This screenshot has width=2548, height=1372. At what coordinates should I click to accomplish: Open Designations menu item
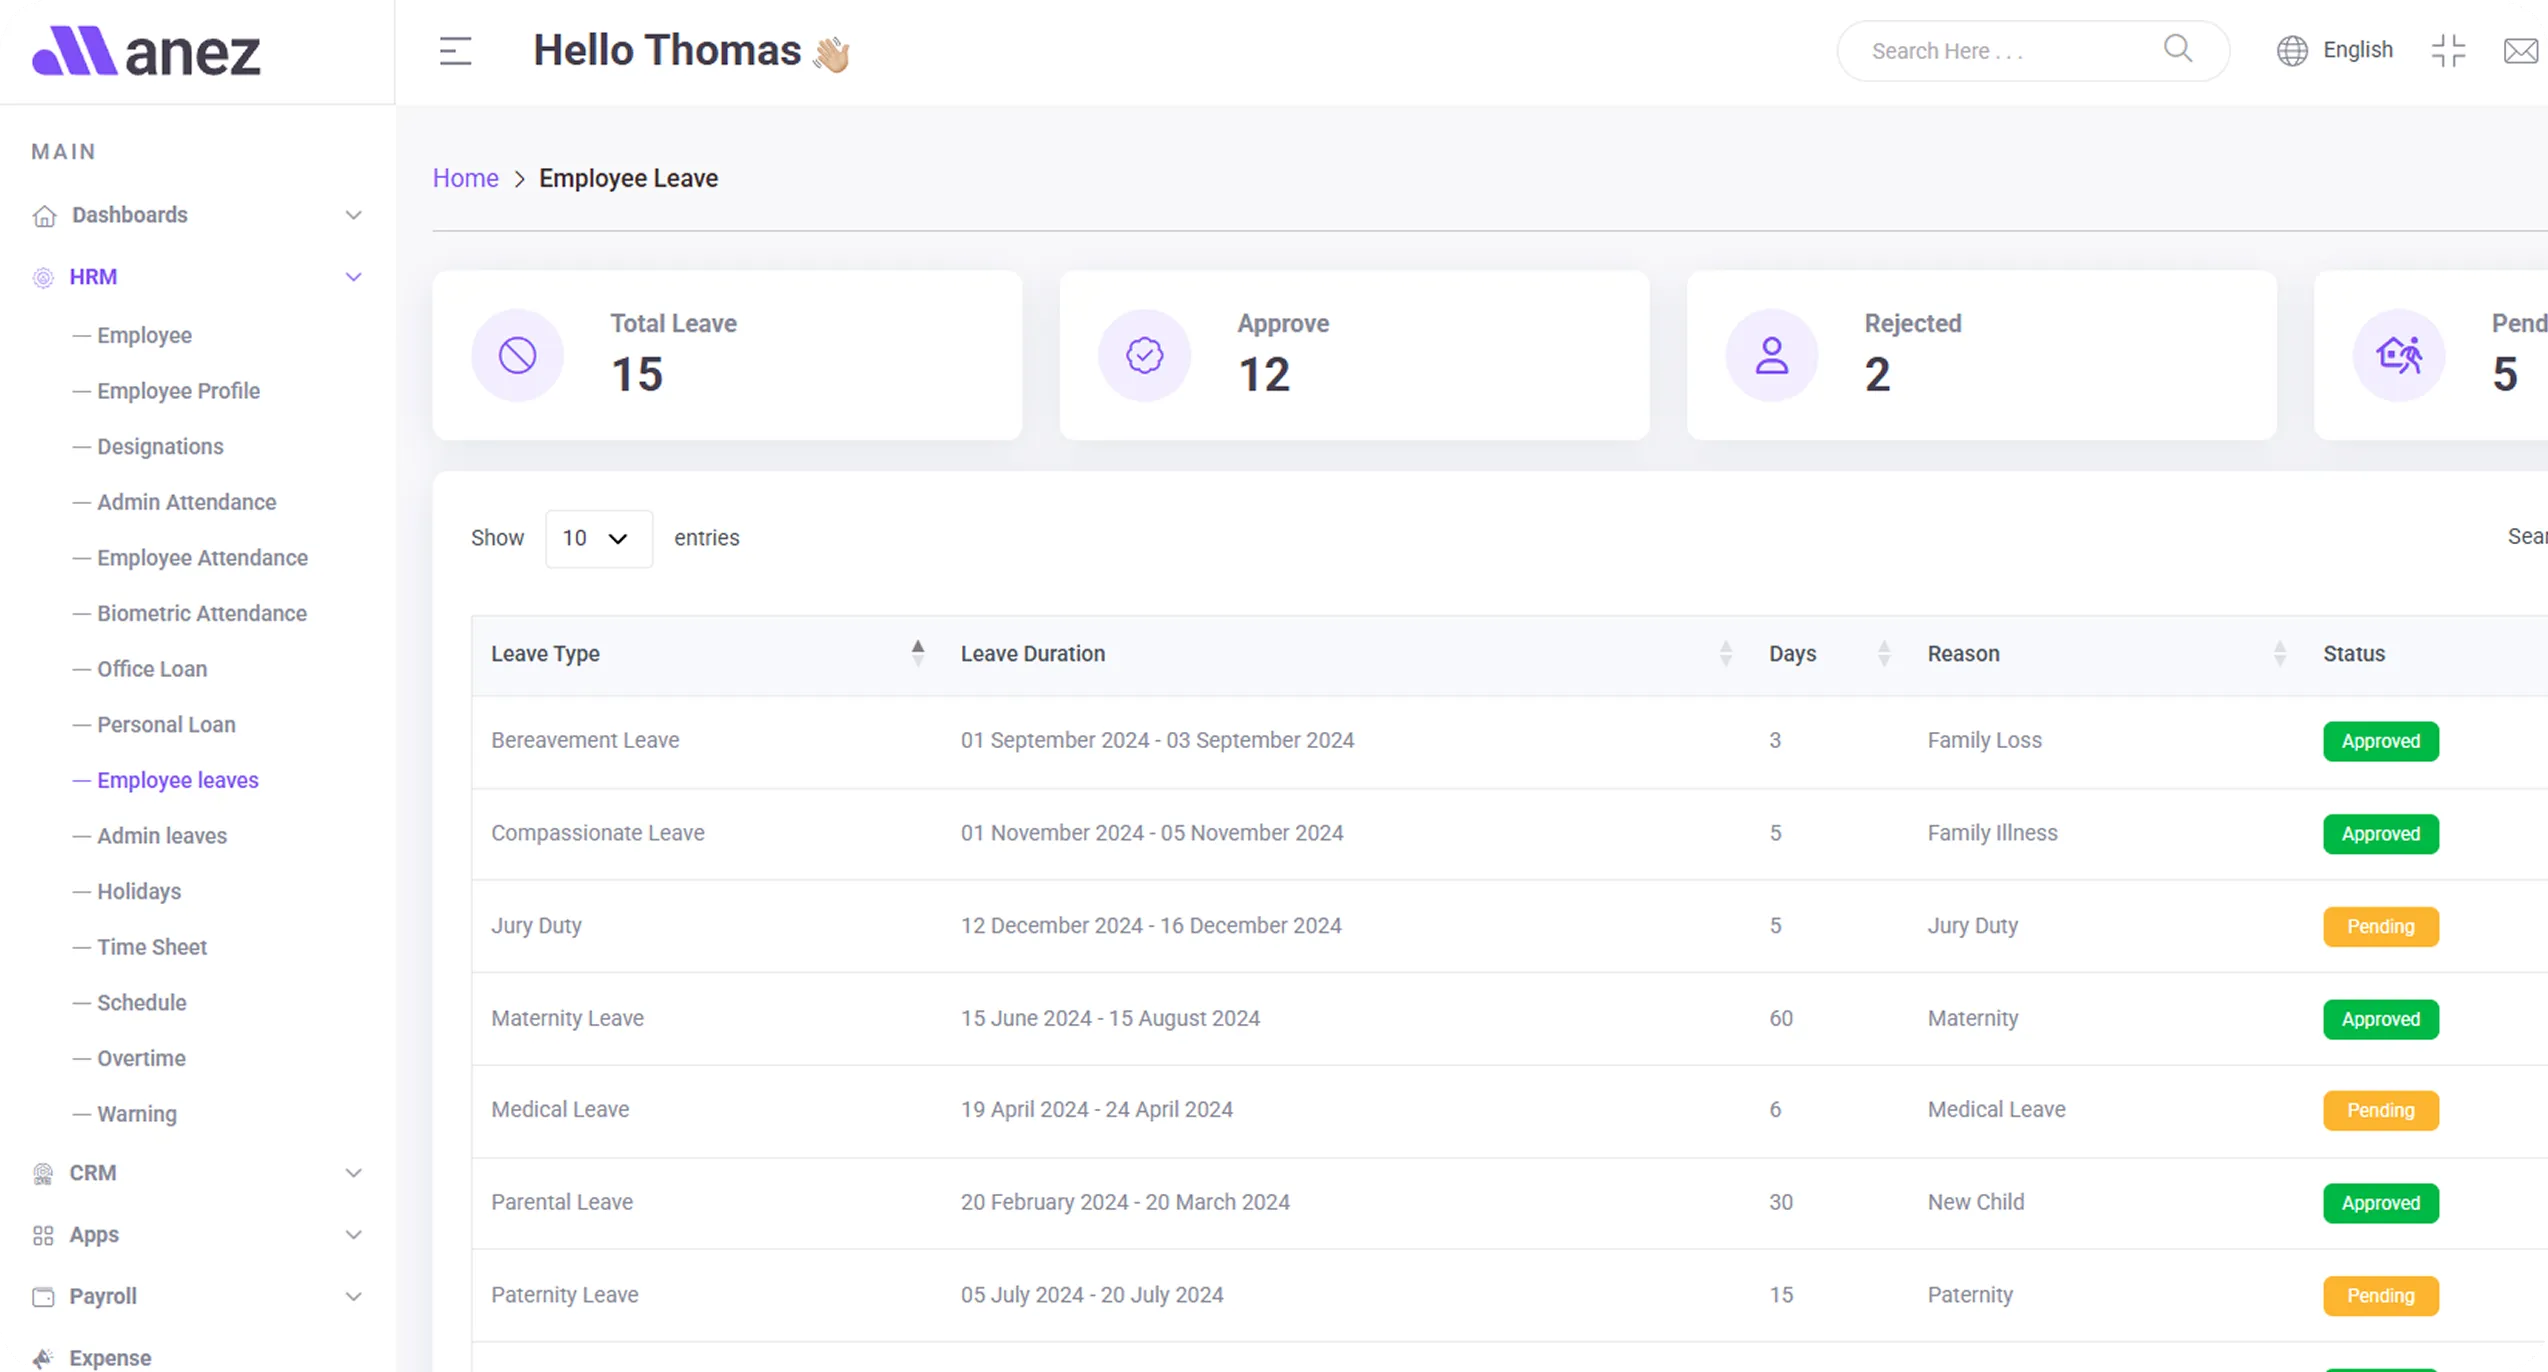(x=160, y=446)
